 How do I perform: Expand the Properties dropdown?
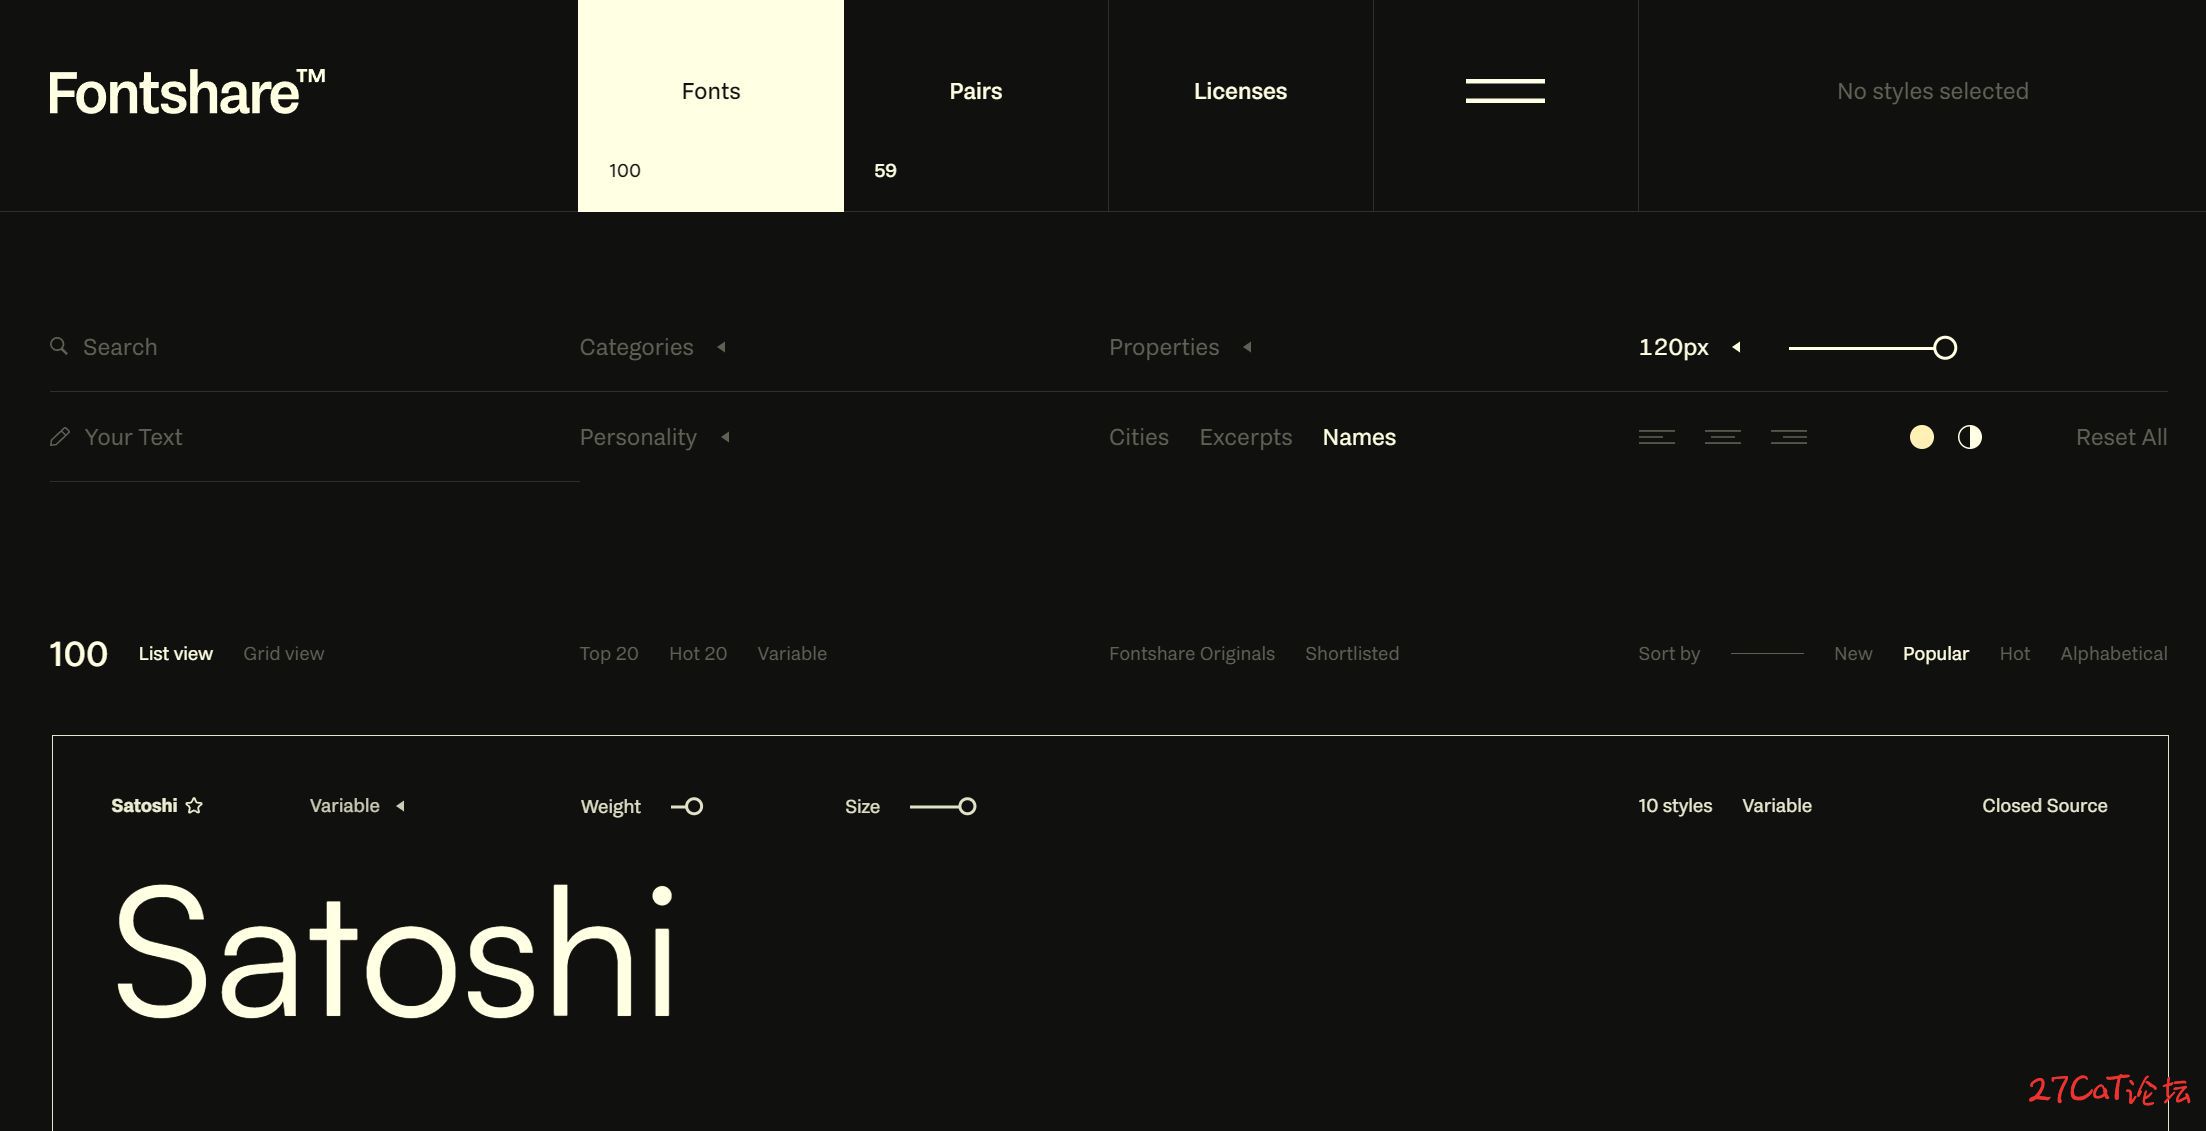coord(1180,347)
